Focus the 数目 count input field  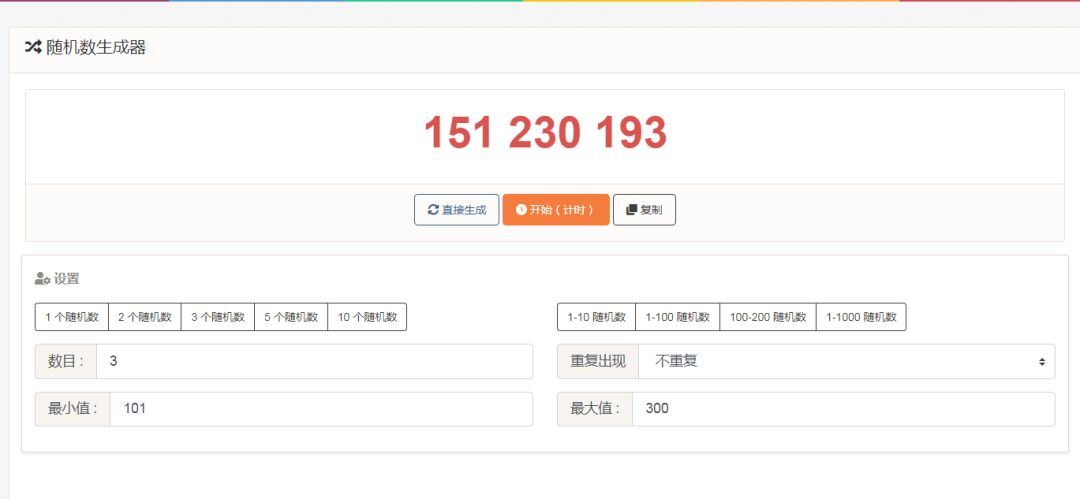click(314, 361)
